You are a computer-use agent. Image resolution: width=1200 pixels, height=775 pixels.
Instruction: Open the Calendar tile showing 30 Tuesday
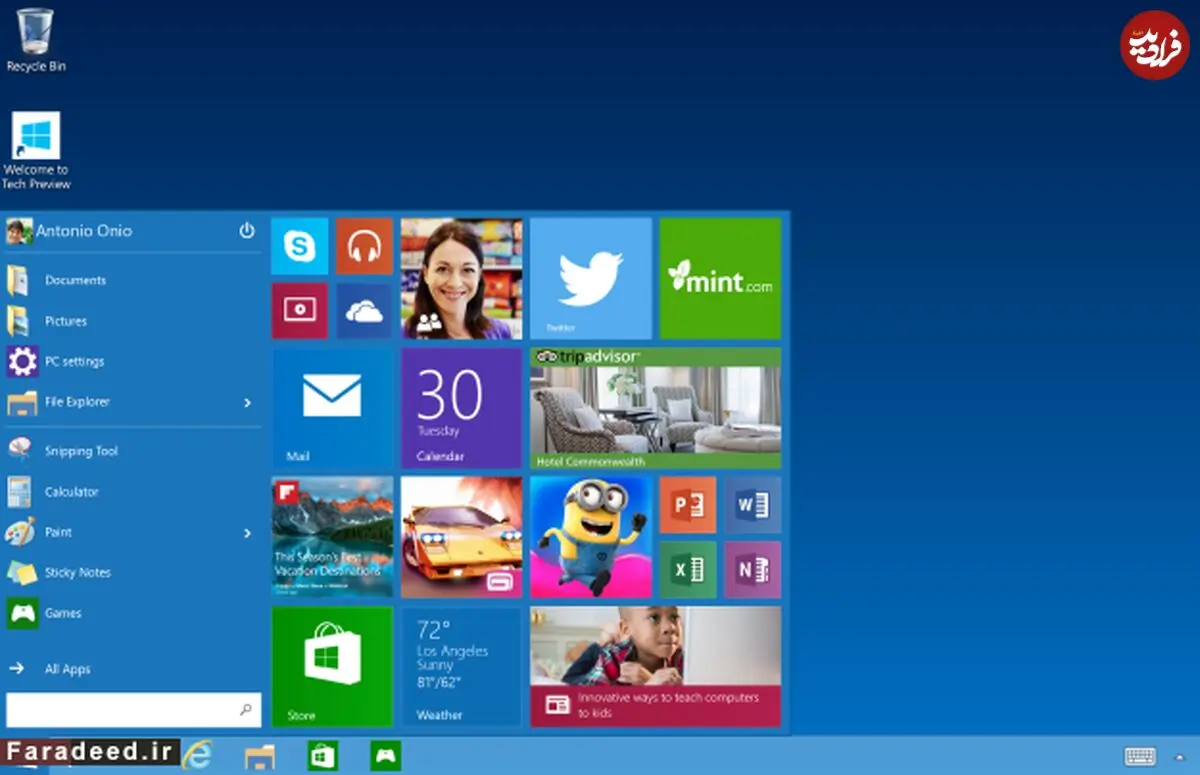[x=461, y=408]
